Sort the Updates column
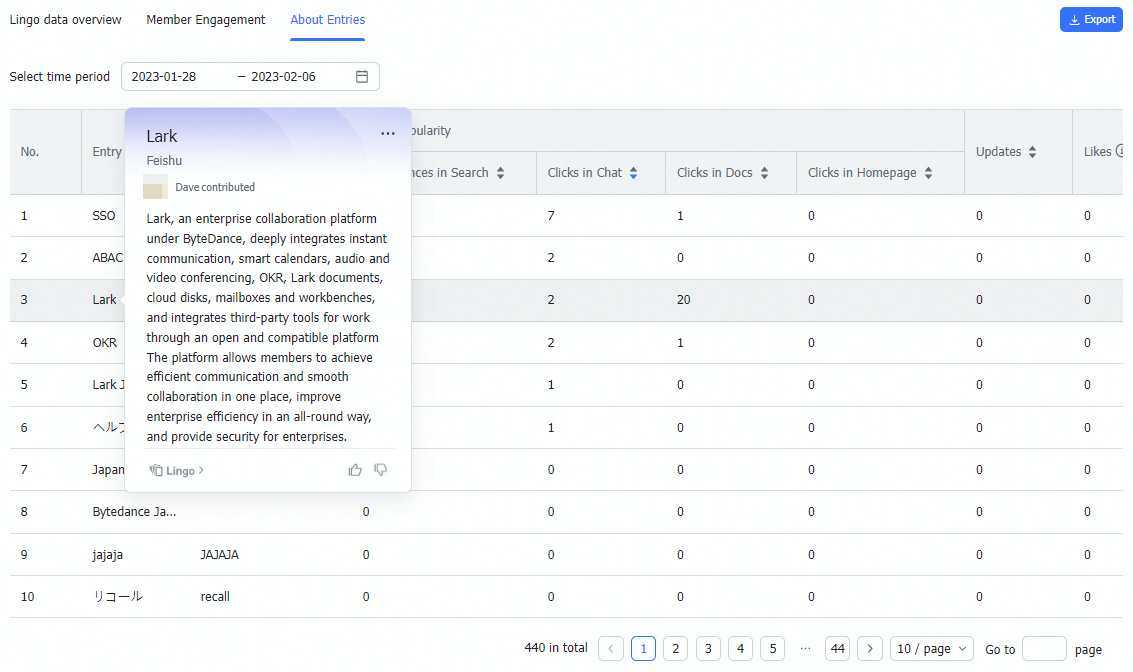This screenshot has width=1133, height=672. click(1032, 151)
